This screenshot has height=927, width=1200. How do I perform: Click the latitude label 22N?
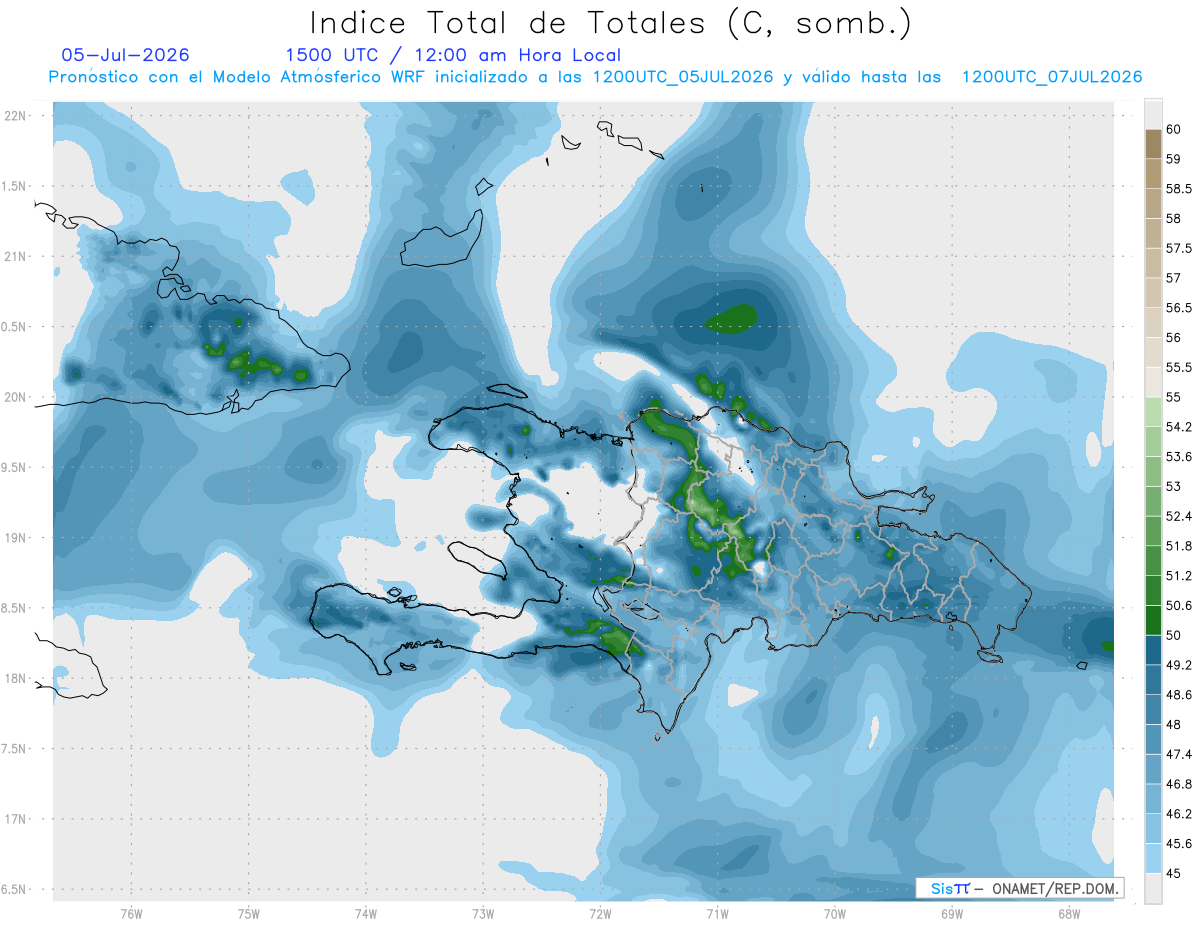pos(16,115)
